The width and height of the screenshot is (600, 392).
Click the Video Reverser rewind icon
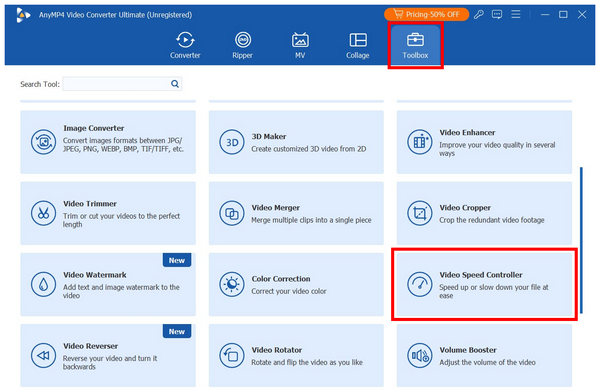click(43, 356)
